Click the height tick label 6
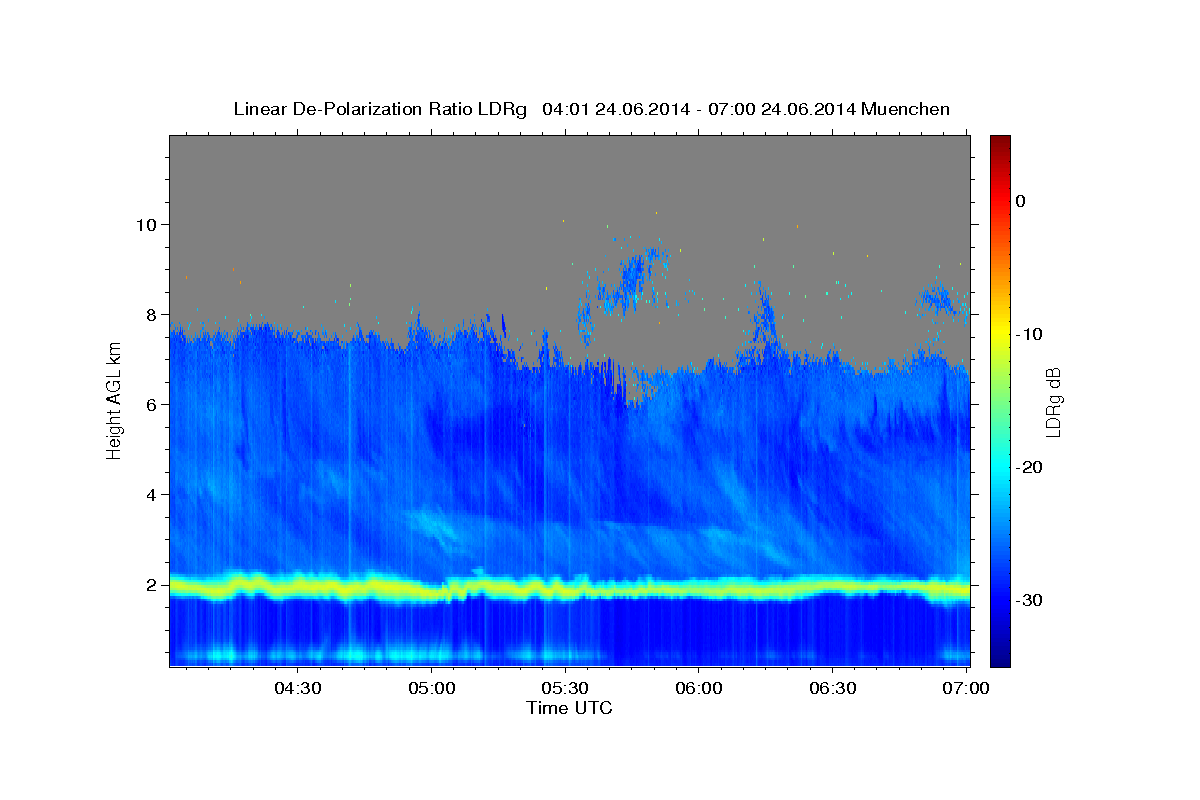 click(x=150, y=405)
